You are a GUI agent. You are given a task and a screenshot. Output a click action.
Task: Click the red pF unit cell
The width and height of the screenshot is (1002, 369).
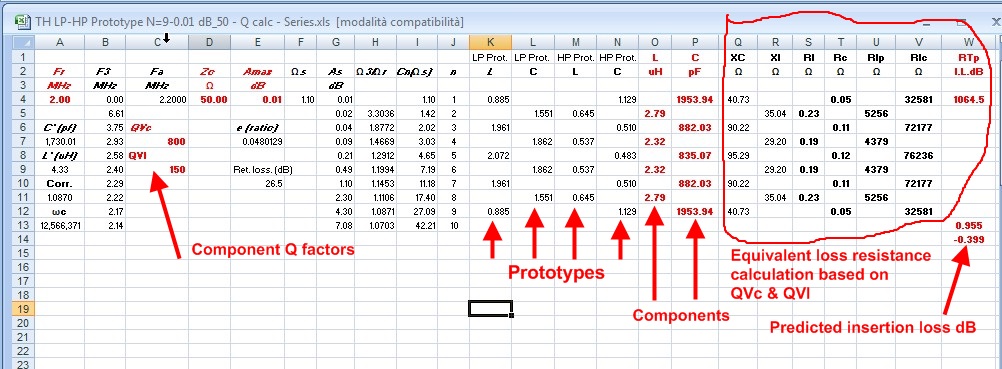pos(695,72)
